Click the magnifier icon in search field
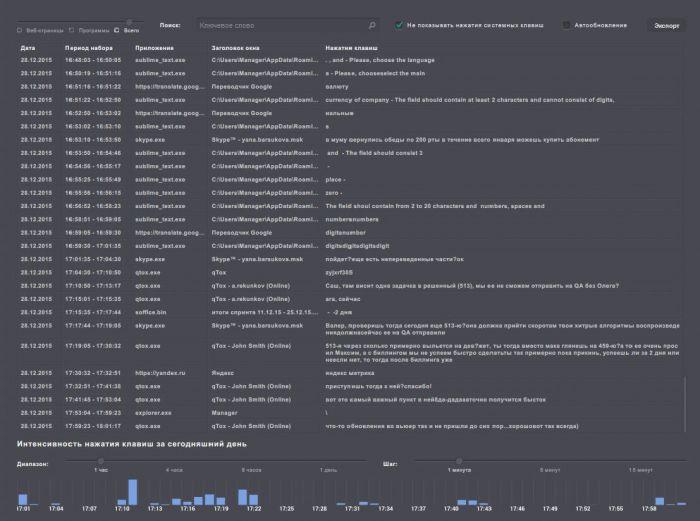 [373, 25]
